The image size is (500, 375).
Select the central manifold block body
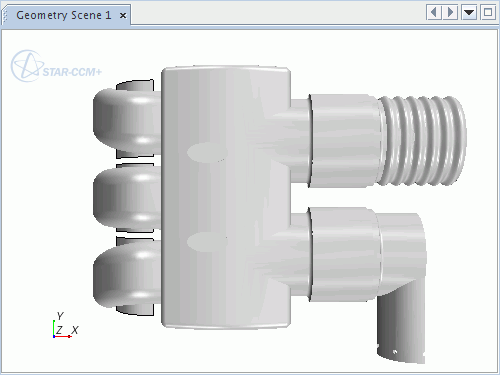(226, 197)
